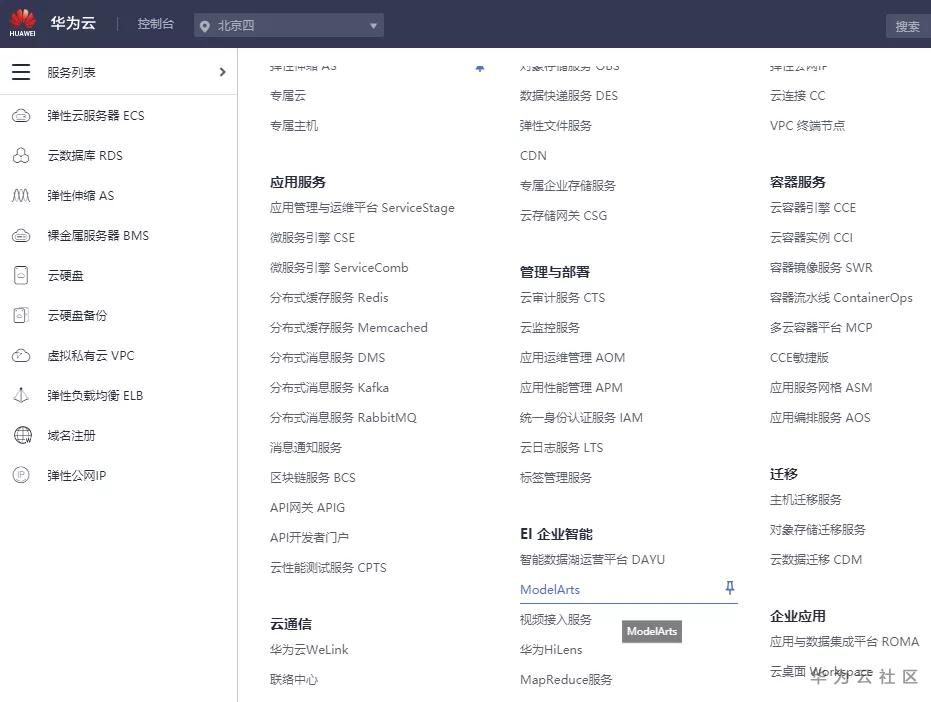Click the 搜索 search field
The width and height of the screenshot is (931, 702).
pyautogui.click(x=908, y=26)
